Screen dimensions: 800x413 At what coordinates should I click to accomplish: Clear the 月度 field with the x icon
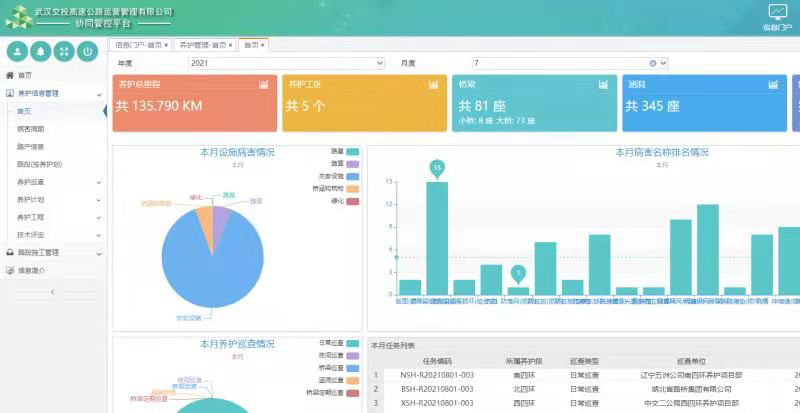coord(653,63)
